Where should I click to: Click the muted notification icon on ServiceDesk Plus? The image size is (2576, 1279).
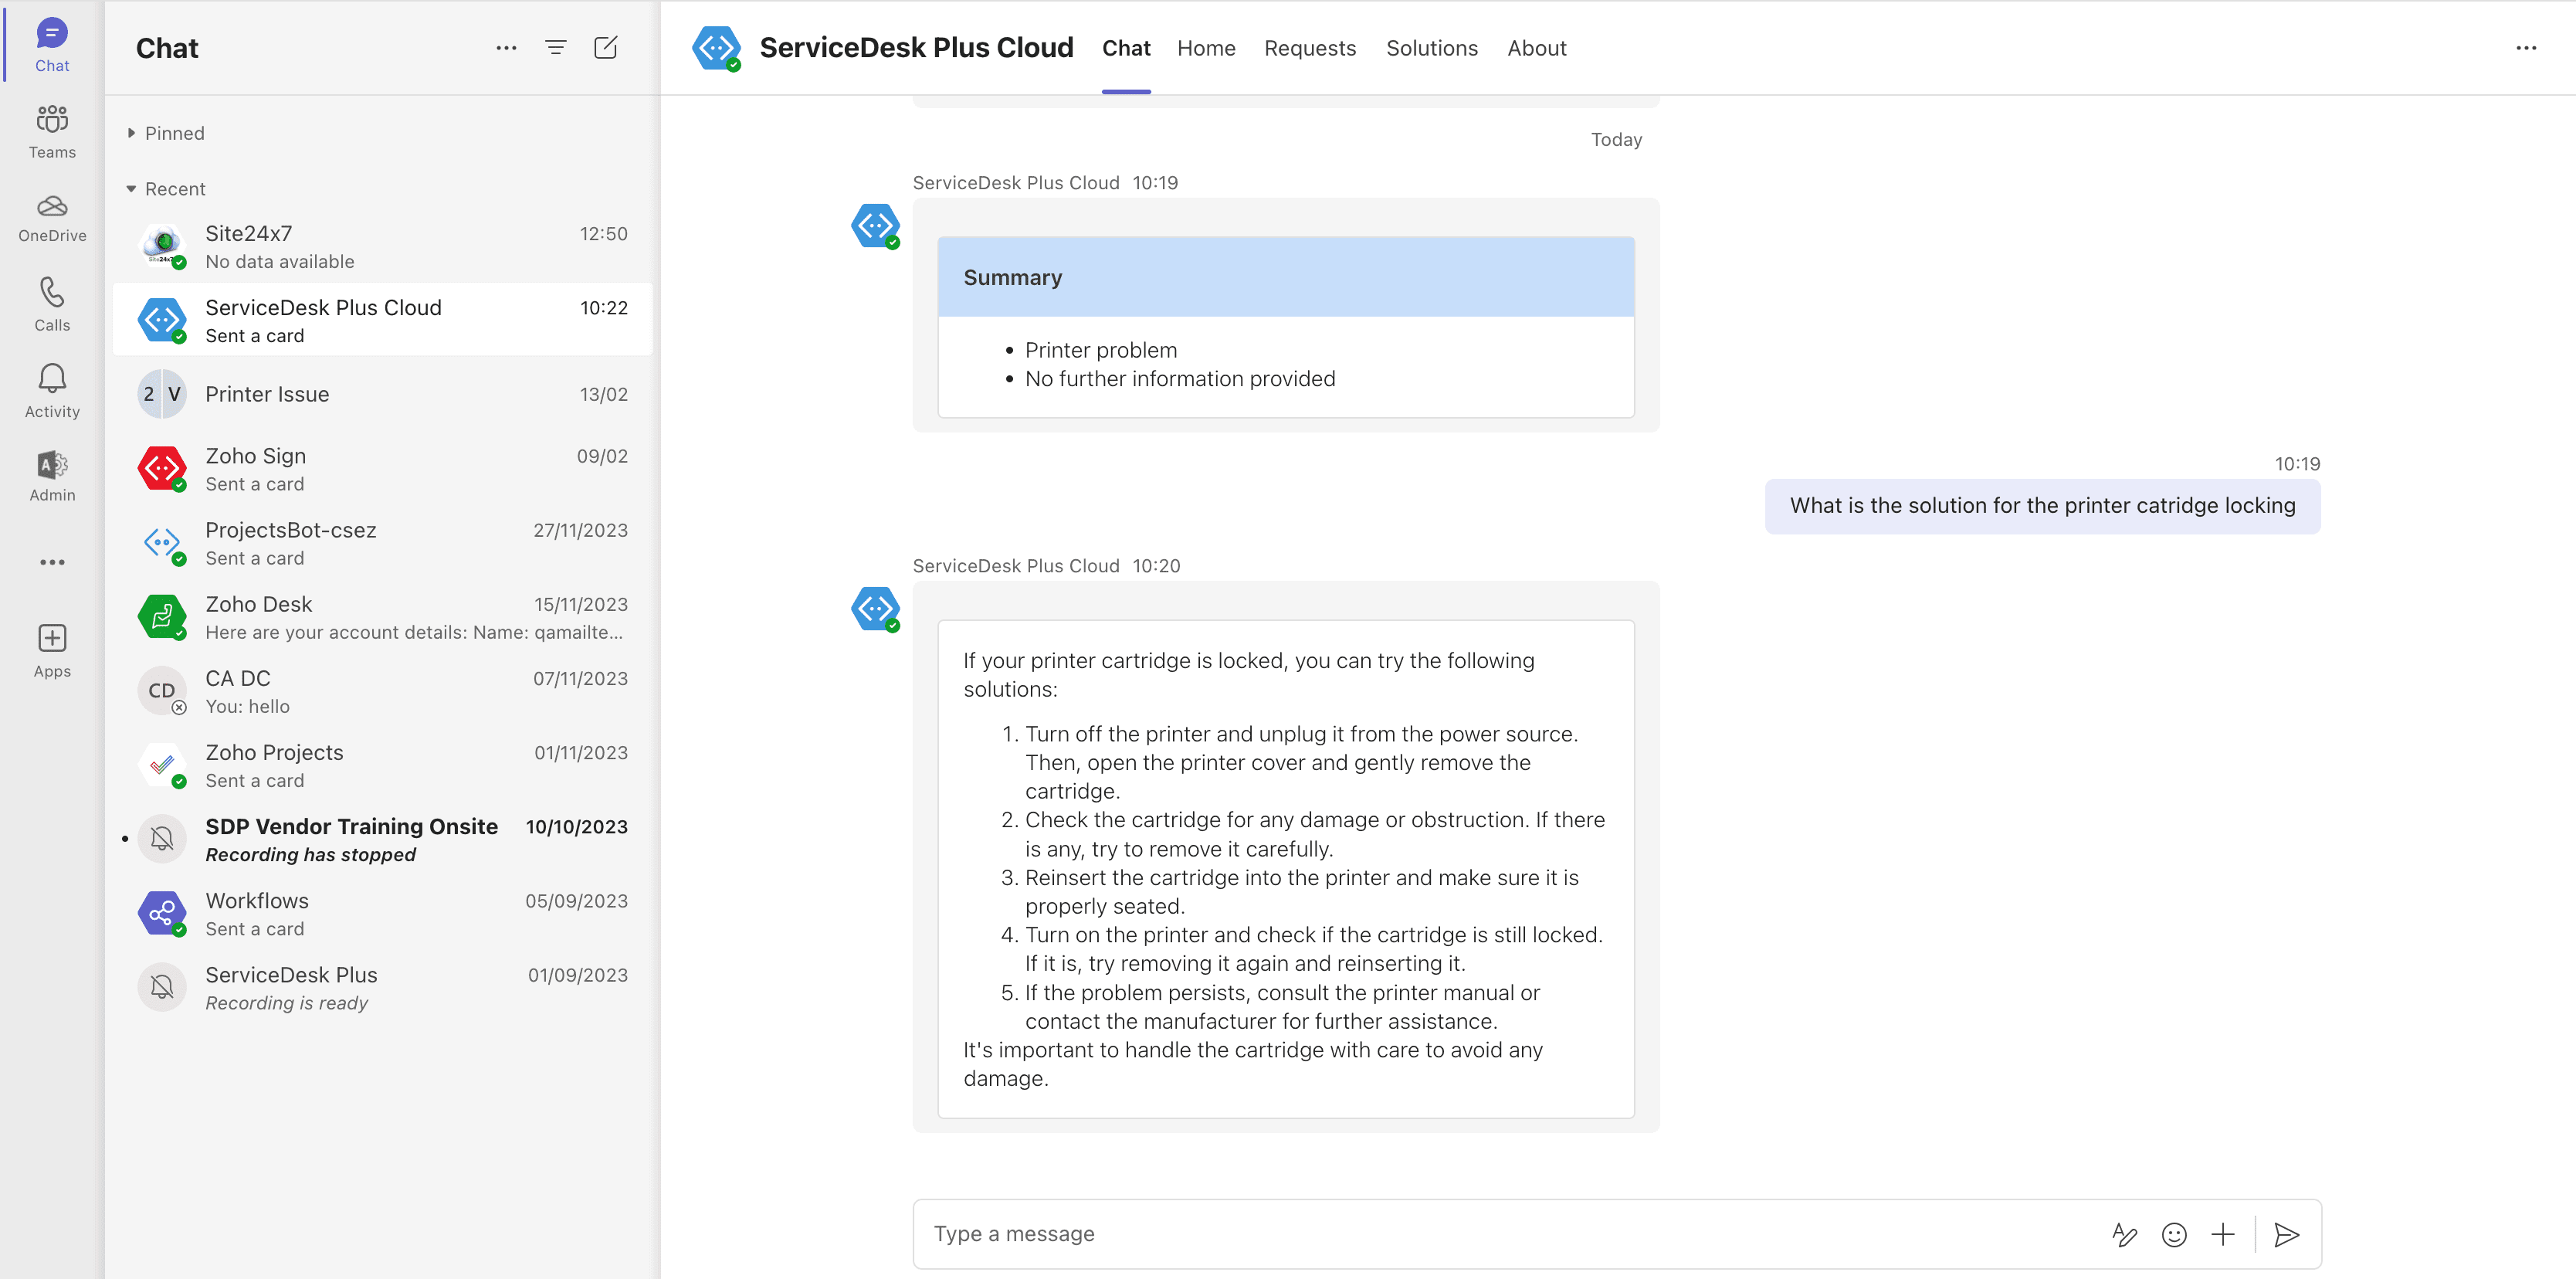tap(162, 987)
